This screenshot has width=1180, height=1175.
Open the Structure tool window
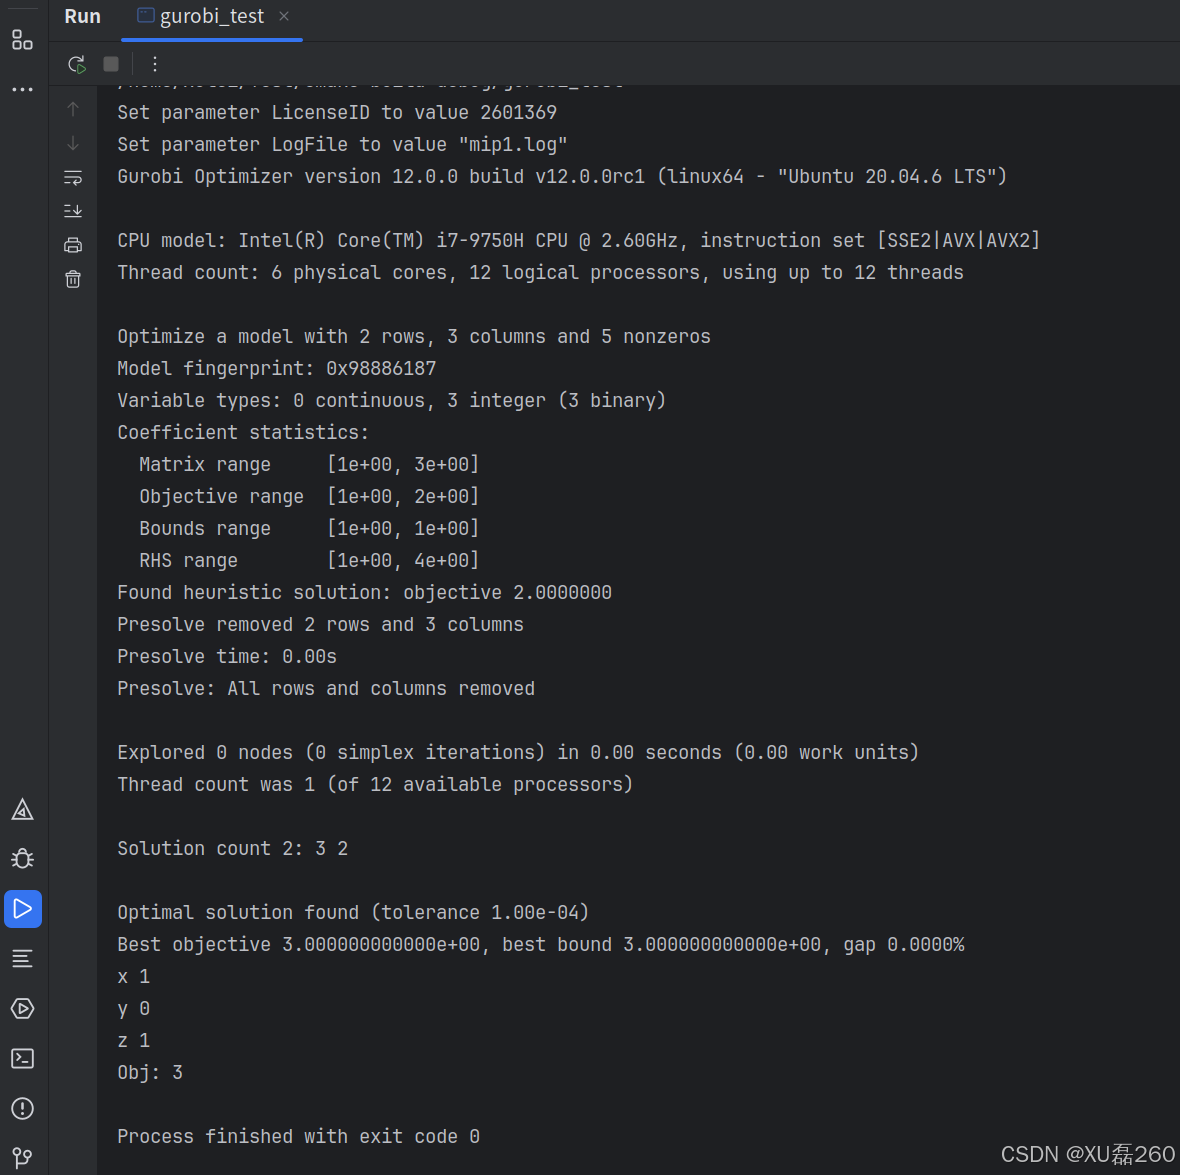(22, 40)
